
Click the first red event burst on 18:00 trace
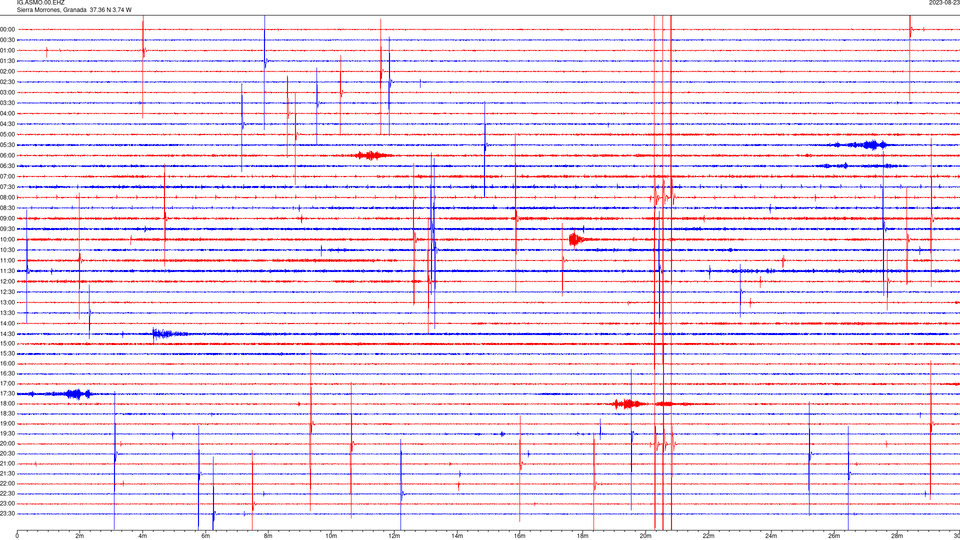(628, 403)
